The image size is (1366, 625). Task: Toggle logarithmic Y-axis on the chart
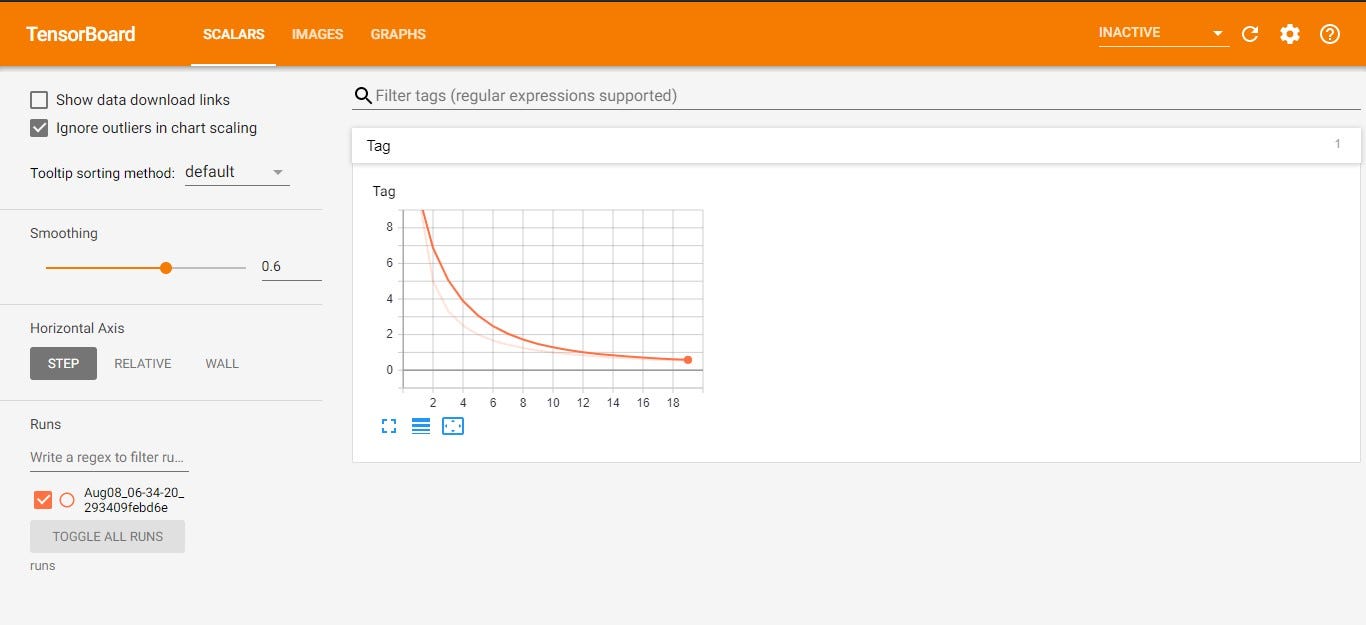coord(421,425)
